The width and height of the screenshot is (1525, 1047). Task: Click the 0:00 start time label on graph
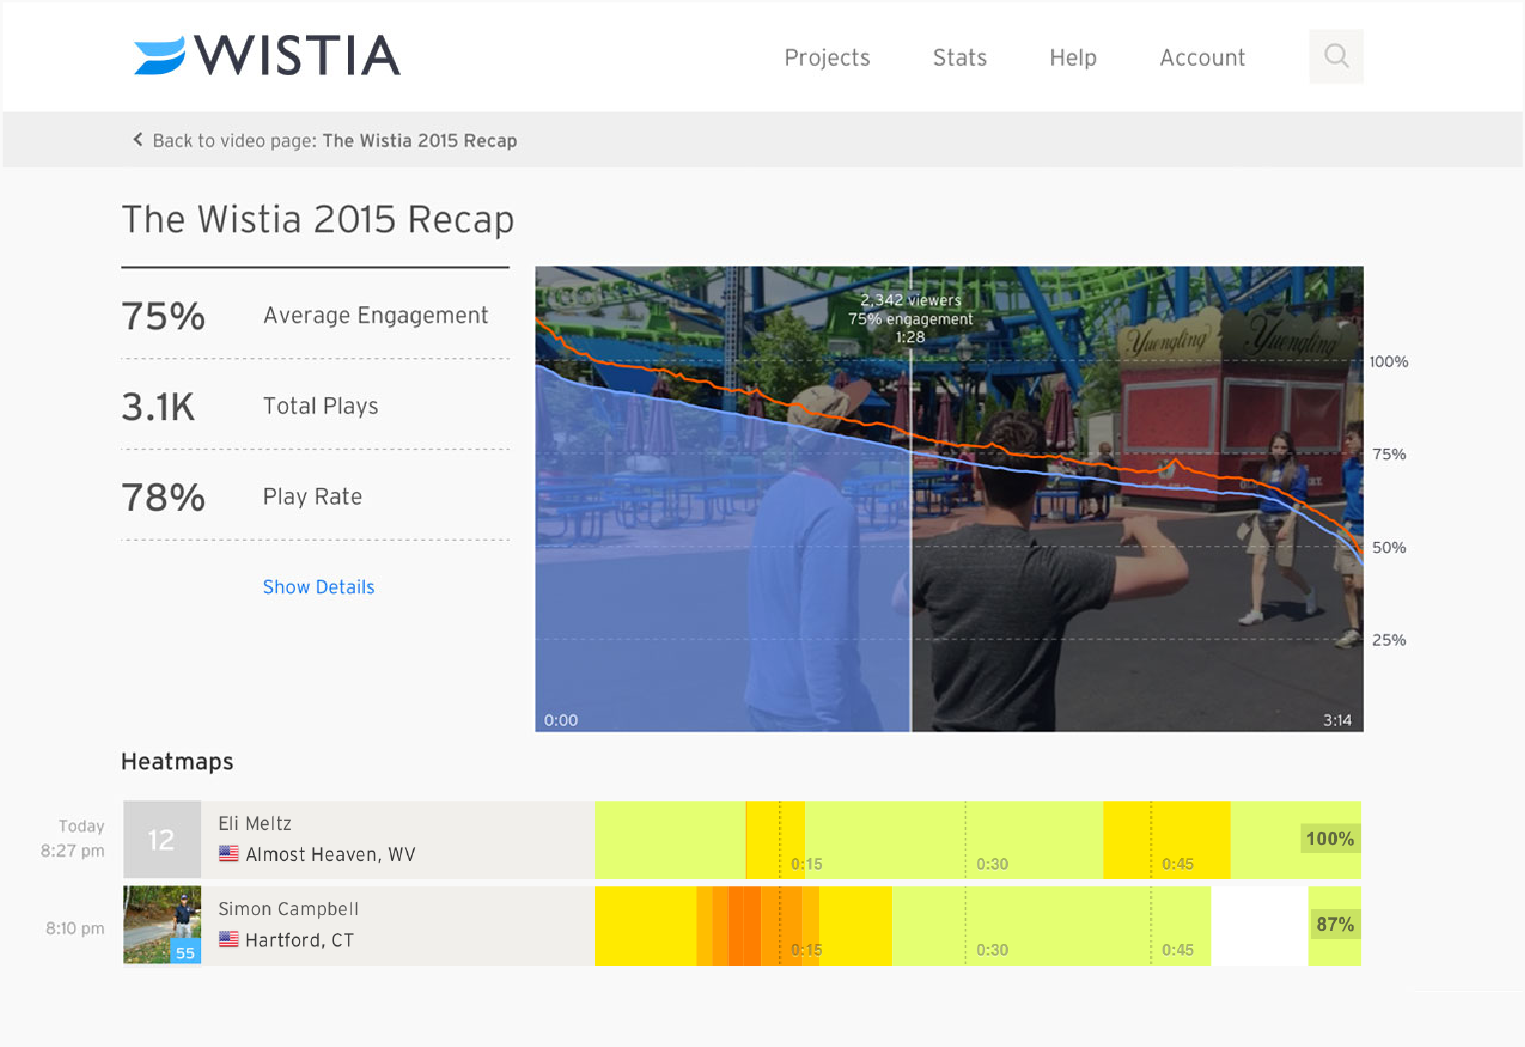[x=561, y=720]
